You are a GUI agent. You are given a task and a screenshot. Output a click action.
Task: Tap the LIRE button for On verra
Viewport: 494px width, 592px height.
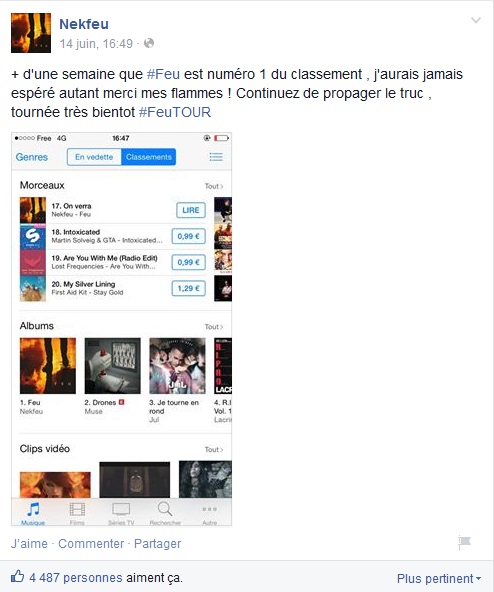tap(191, 210)
